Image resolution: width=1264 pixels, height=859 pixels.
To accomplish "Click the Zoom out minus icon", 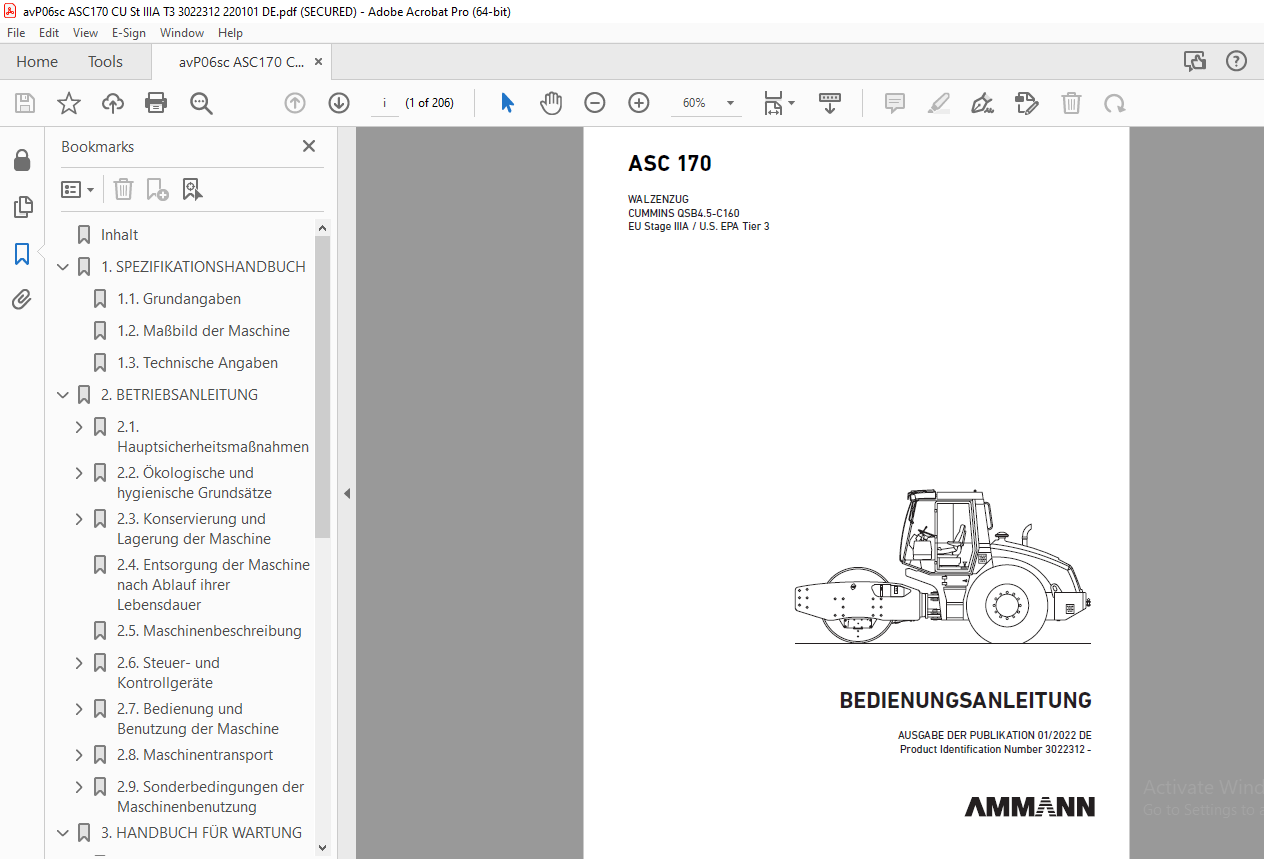I will (x=595, y=103).
